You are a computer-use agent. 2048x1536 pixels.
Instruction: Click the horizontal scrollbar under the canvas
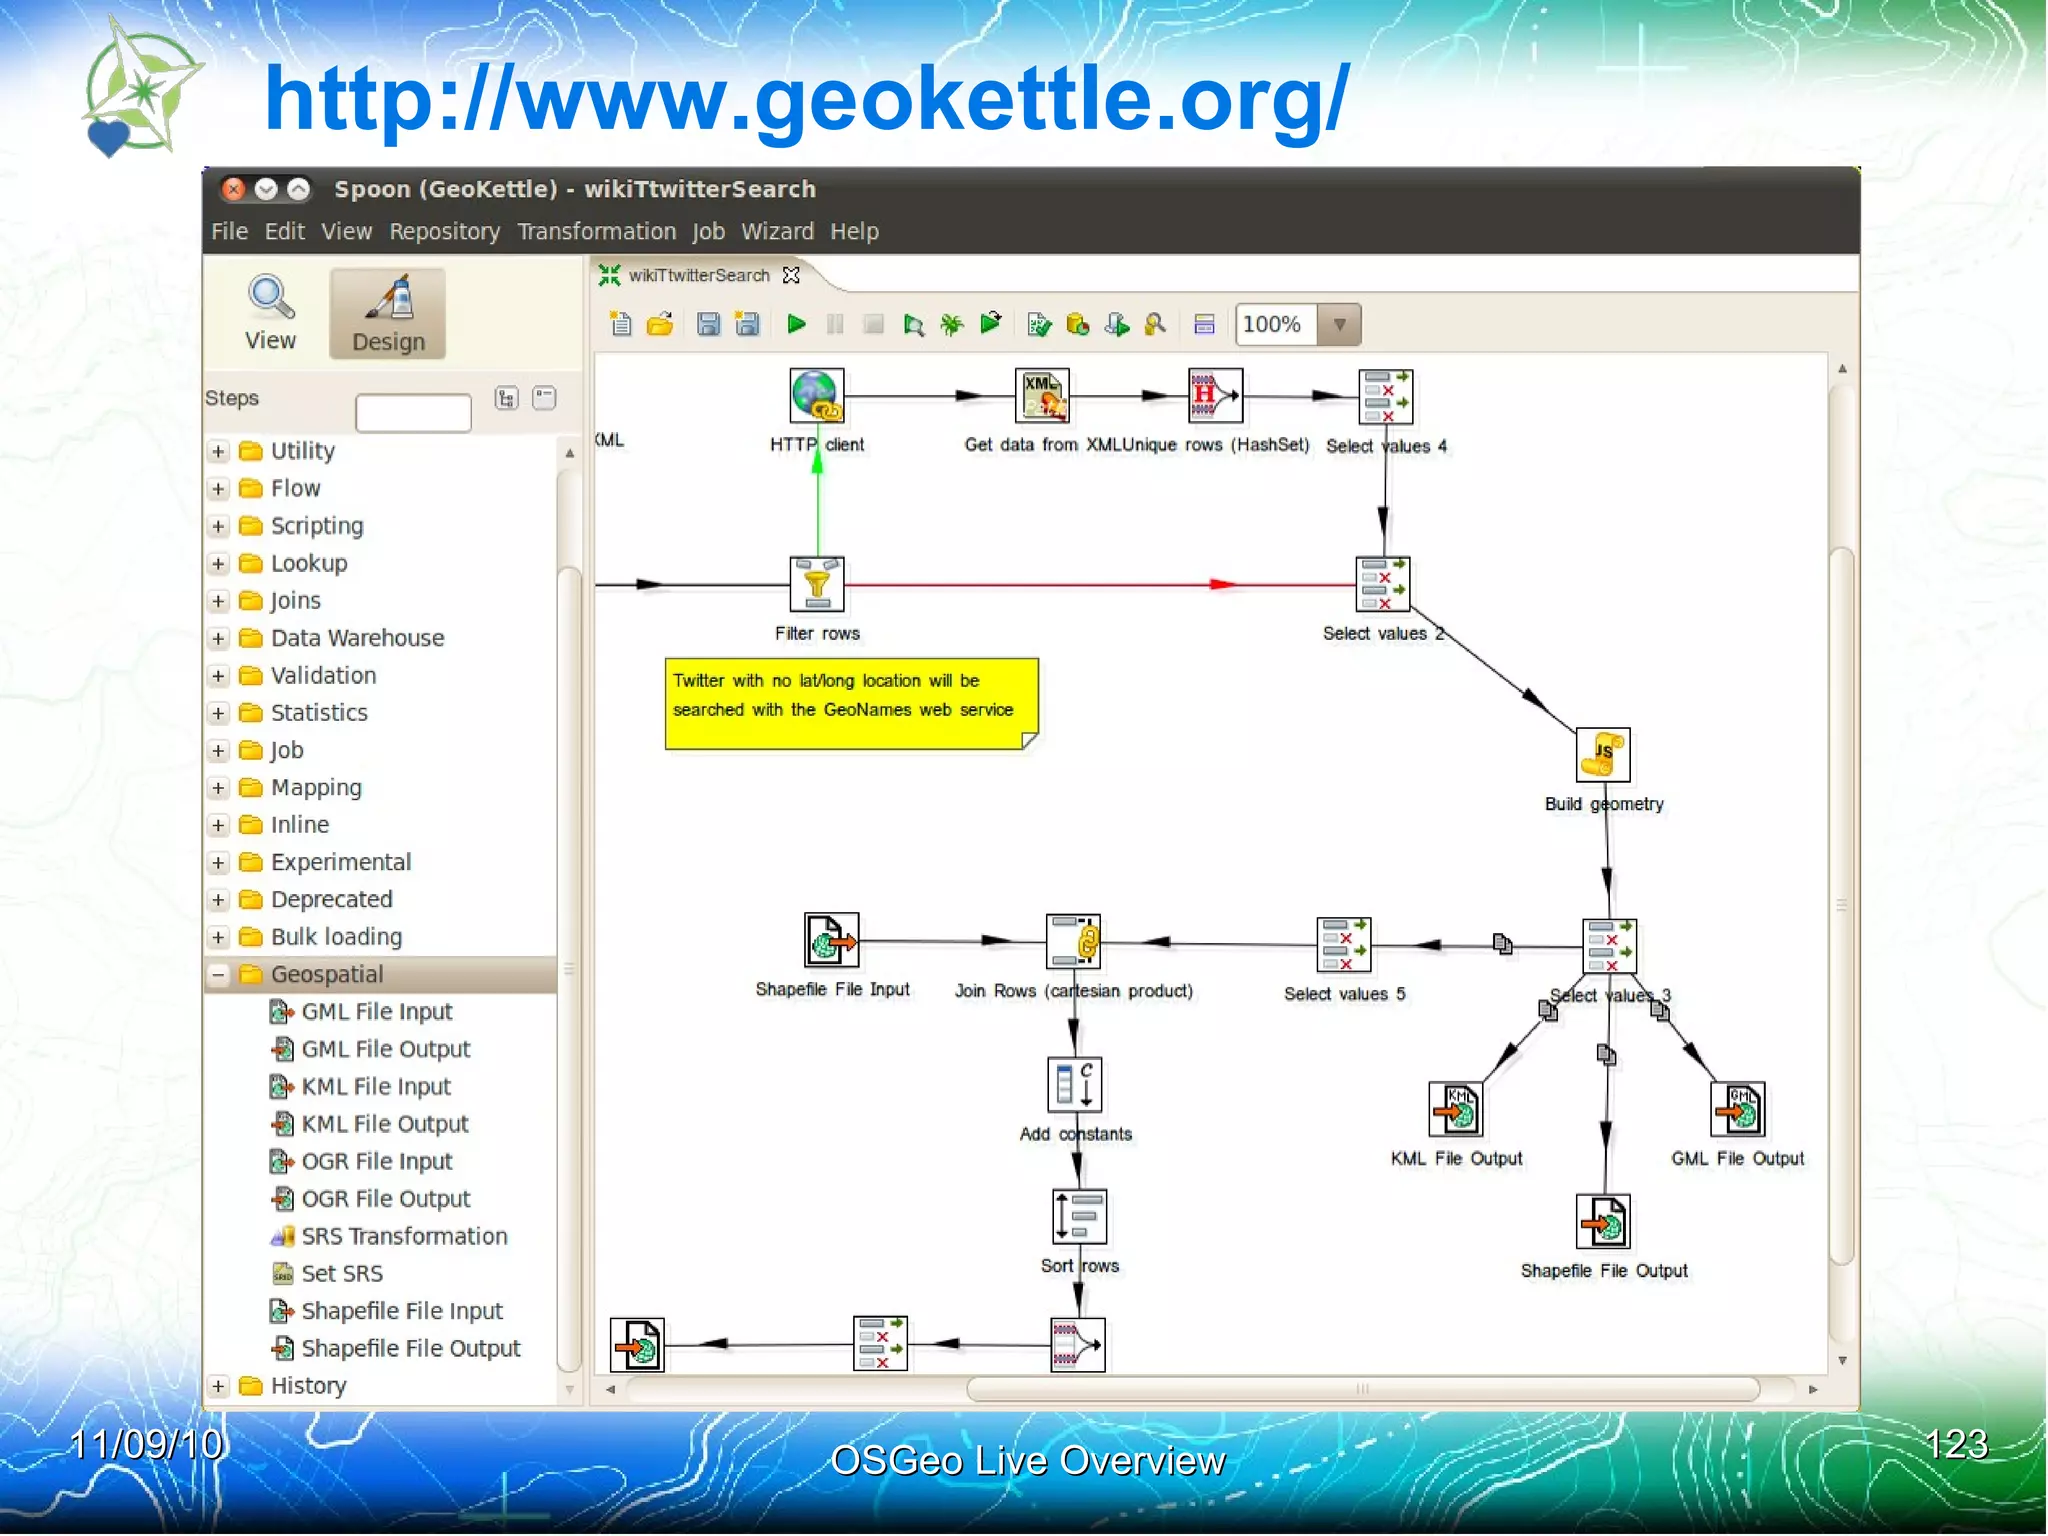(1361, 1389)
